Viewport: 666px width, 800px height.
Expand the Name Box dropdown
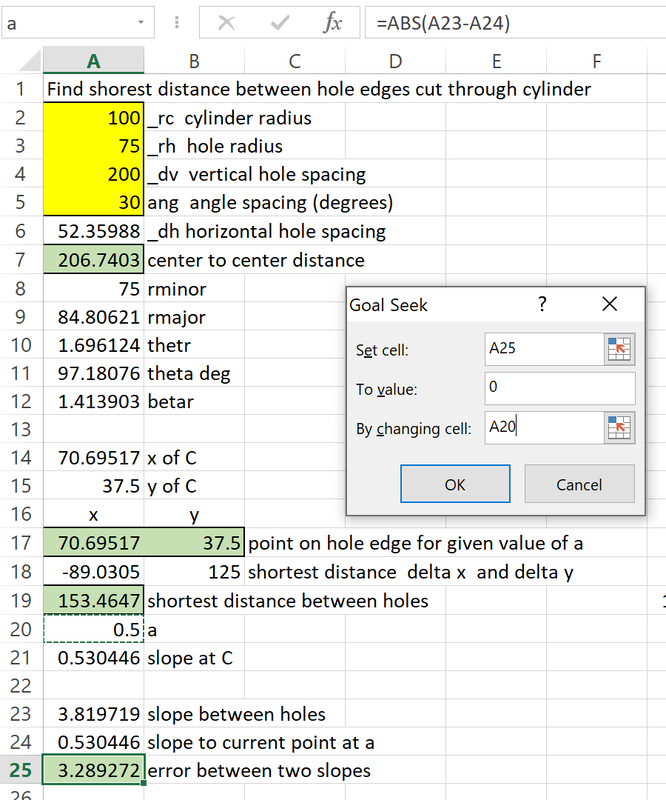click(x=140, y=22)
